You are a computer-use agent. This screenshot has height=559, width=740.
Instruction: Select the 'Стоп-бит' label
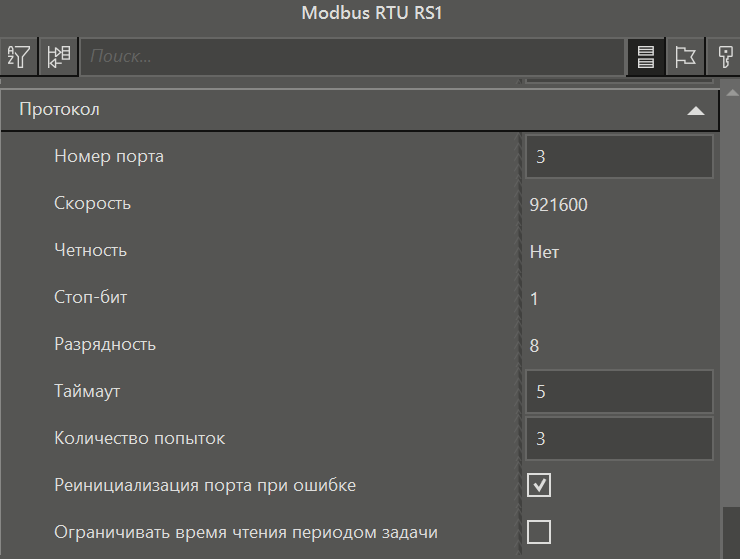(91, 297)
